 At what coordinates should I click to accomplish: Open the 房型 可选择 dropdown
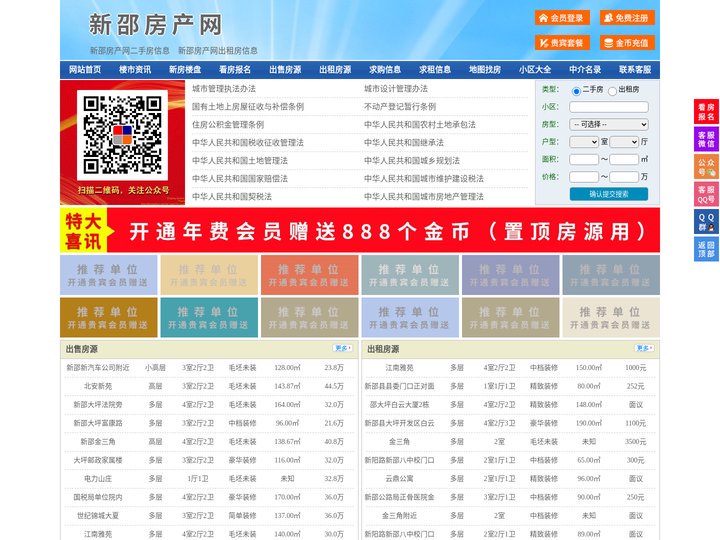tap(609, 124)
